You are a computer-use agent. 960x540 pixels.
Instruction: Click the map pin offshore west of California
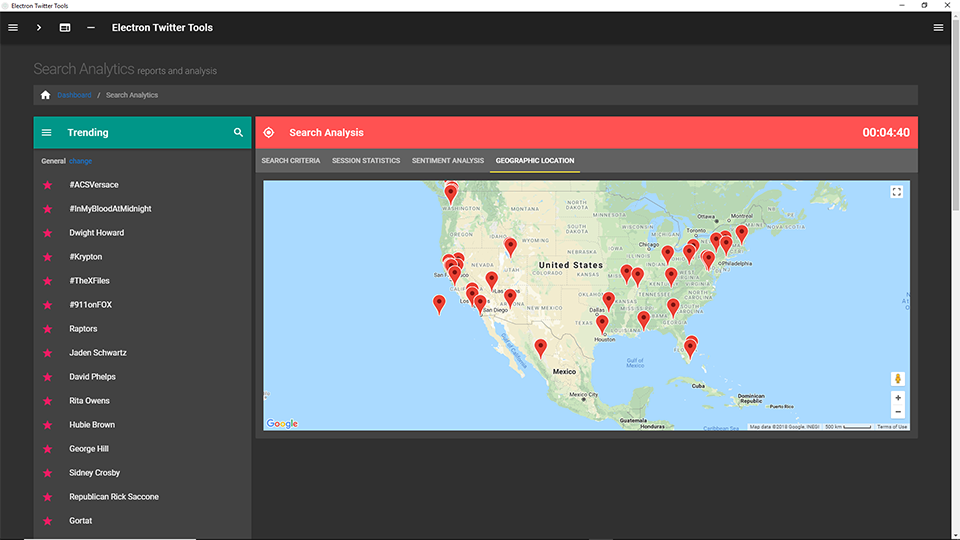point(439,304)
